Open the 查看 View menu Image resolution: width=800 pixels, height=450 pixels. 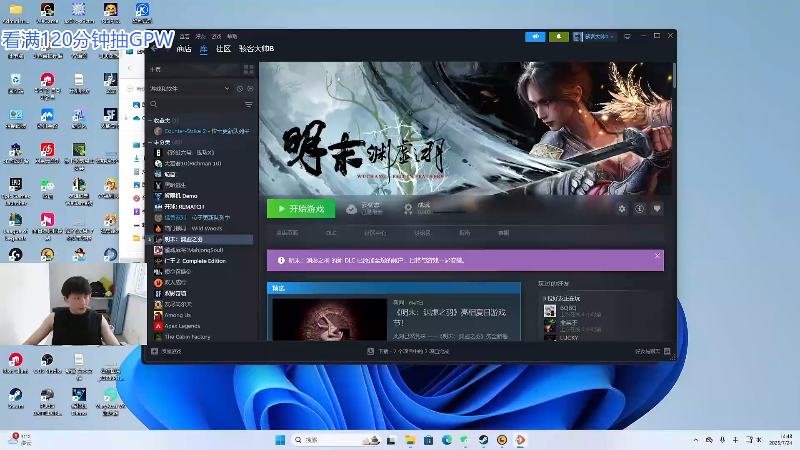pos(185,37)
